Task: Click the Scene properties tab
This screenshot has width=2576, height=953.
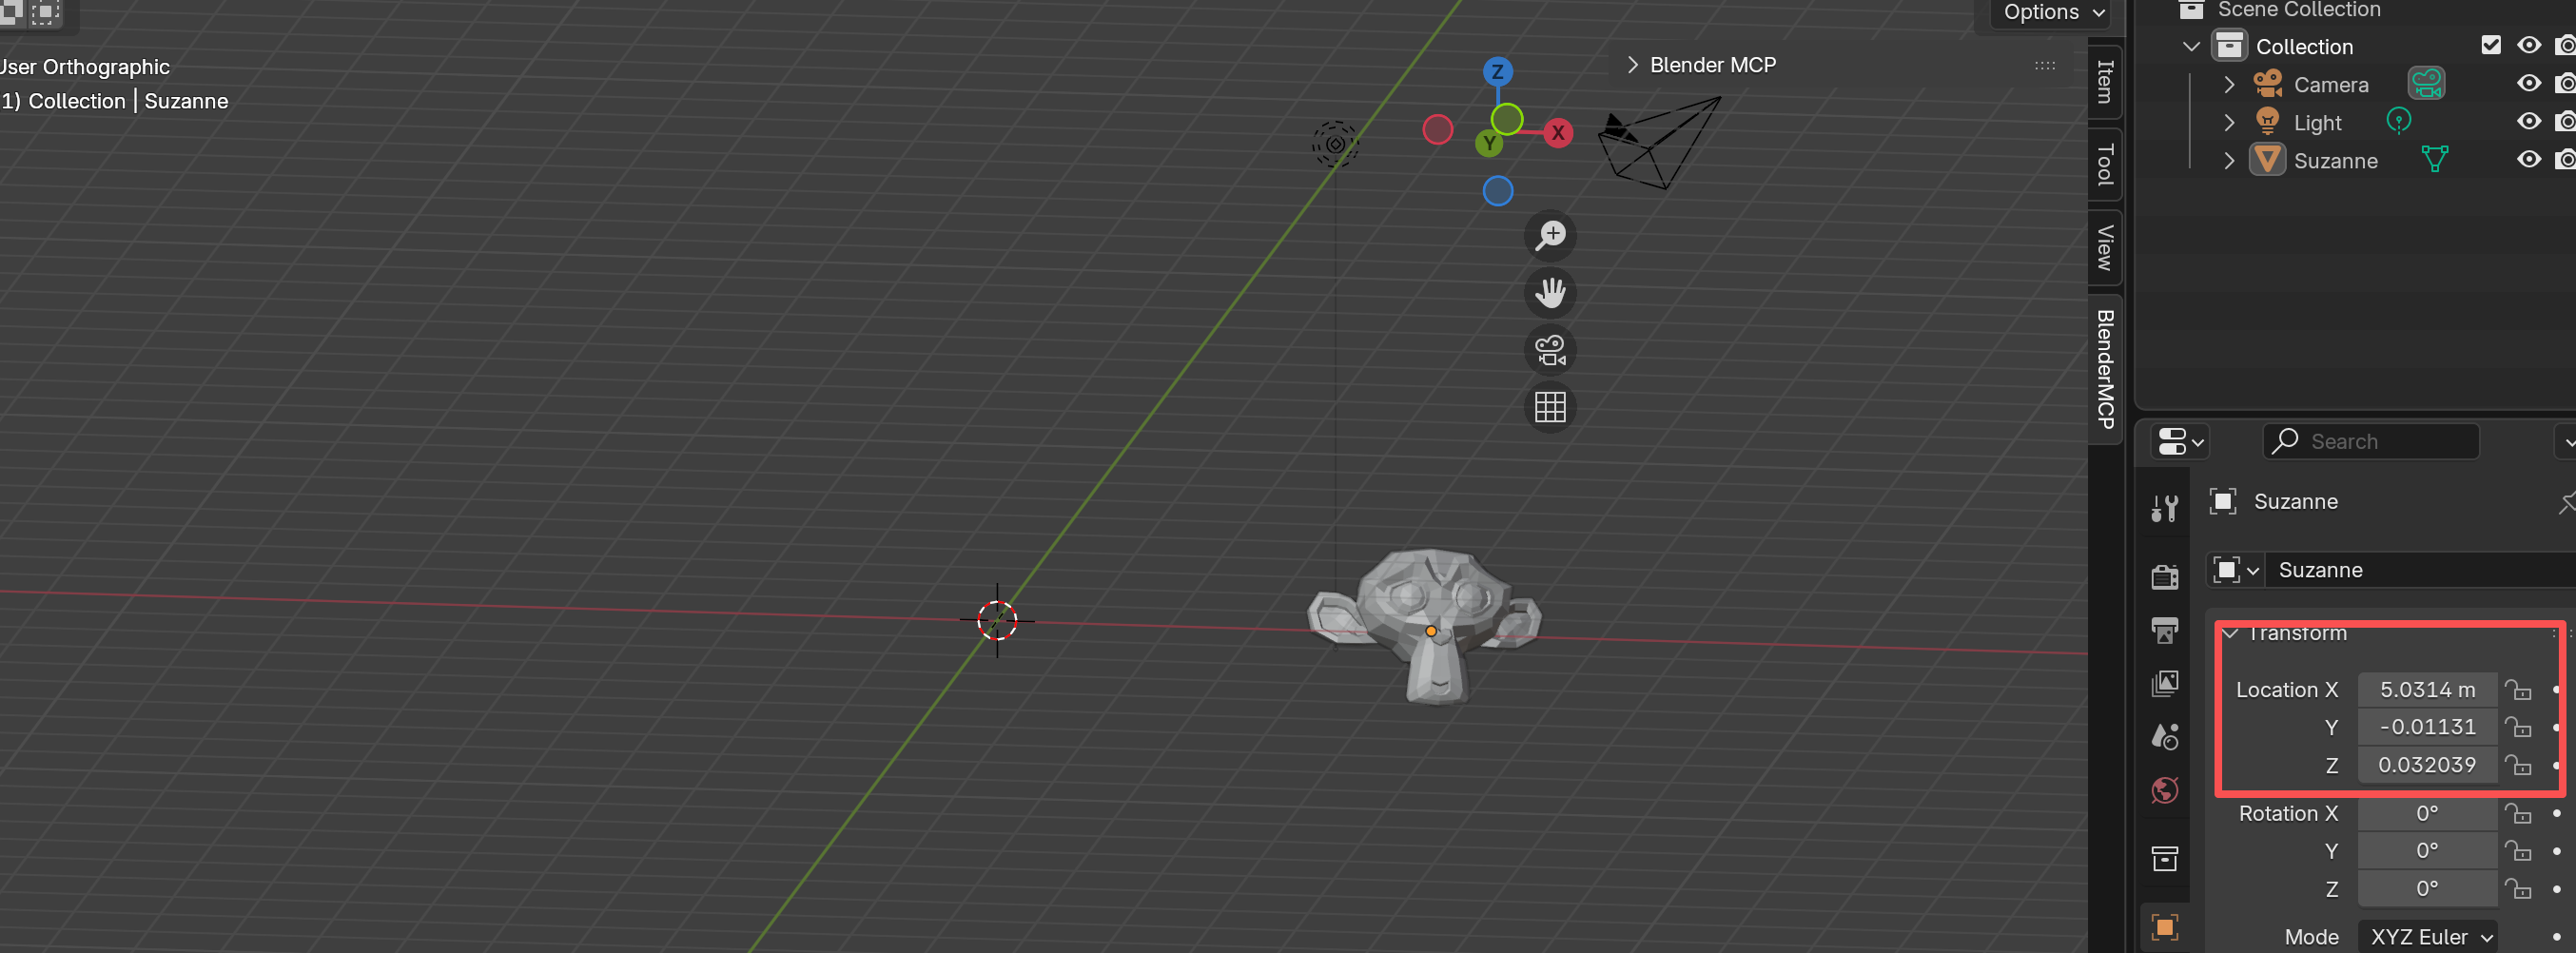Action: 2164,737
